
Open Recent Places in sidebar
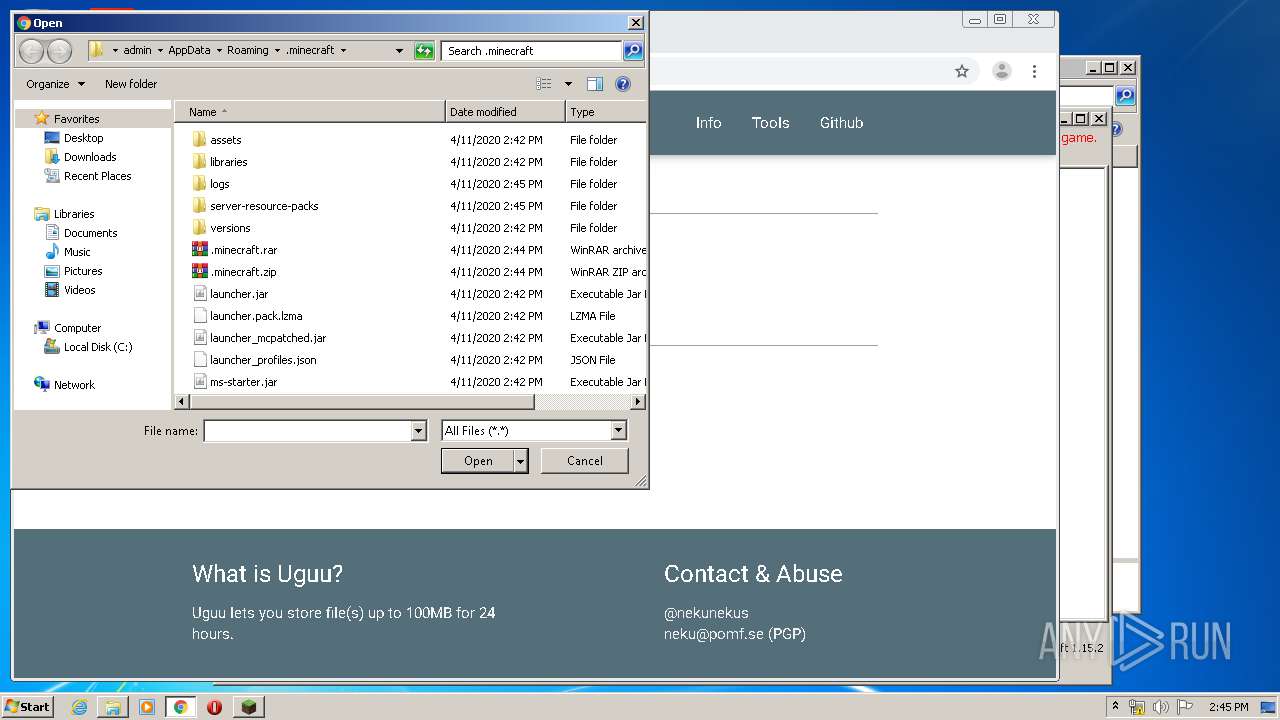(x=98, y=176)
